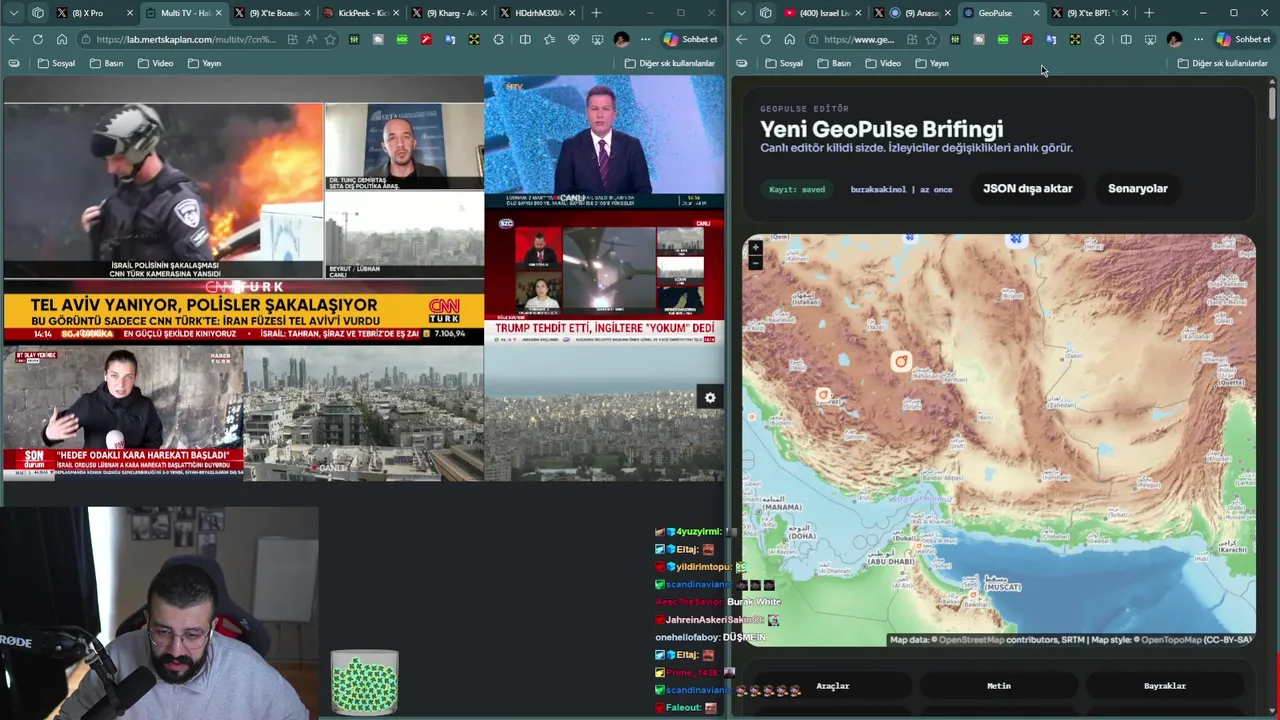Open the Araçlar panel button
The image size is (1280, 720).
click(832, 686)
